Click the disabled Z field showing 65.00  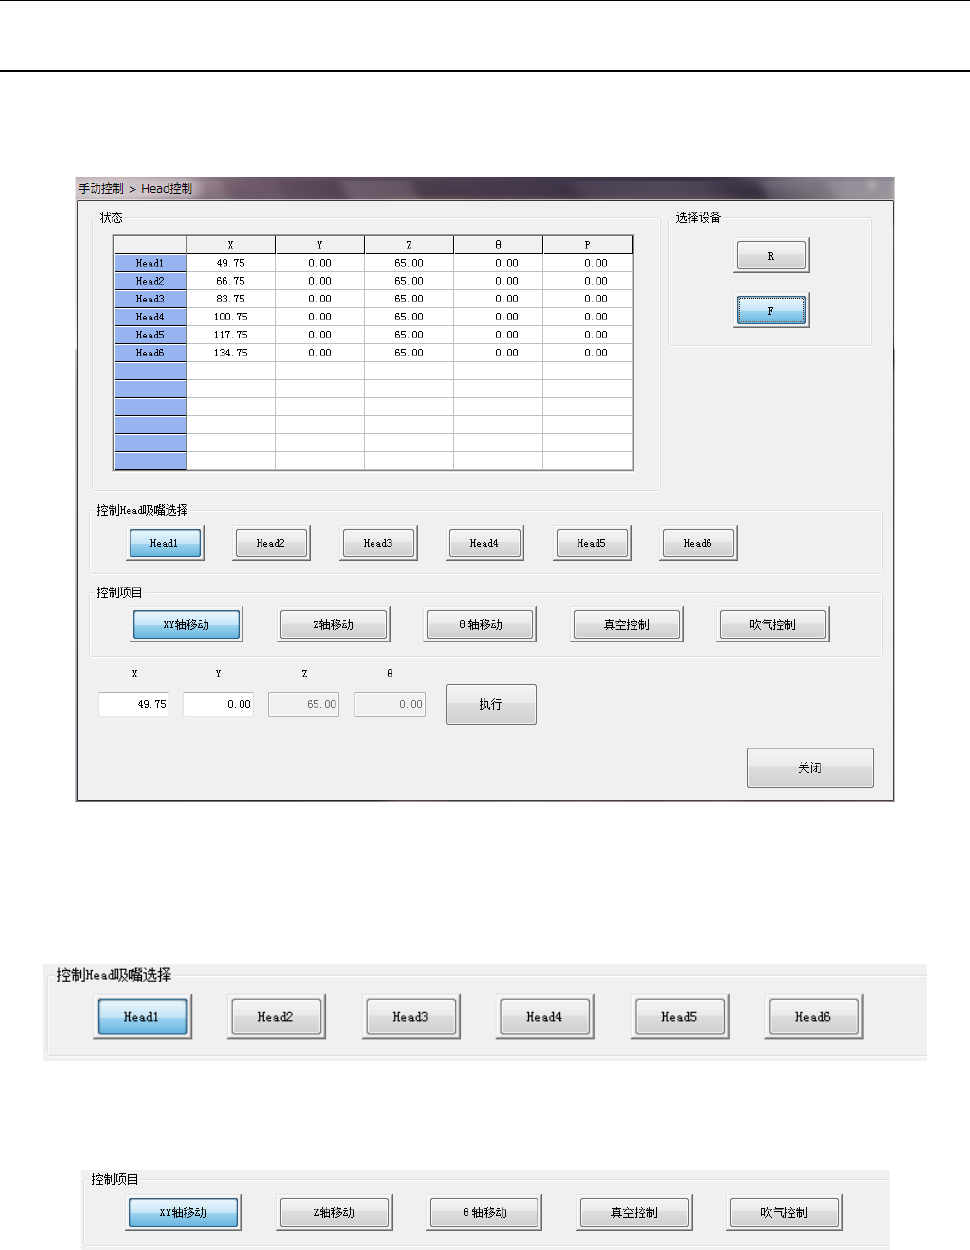click(x=303, y=704)
